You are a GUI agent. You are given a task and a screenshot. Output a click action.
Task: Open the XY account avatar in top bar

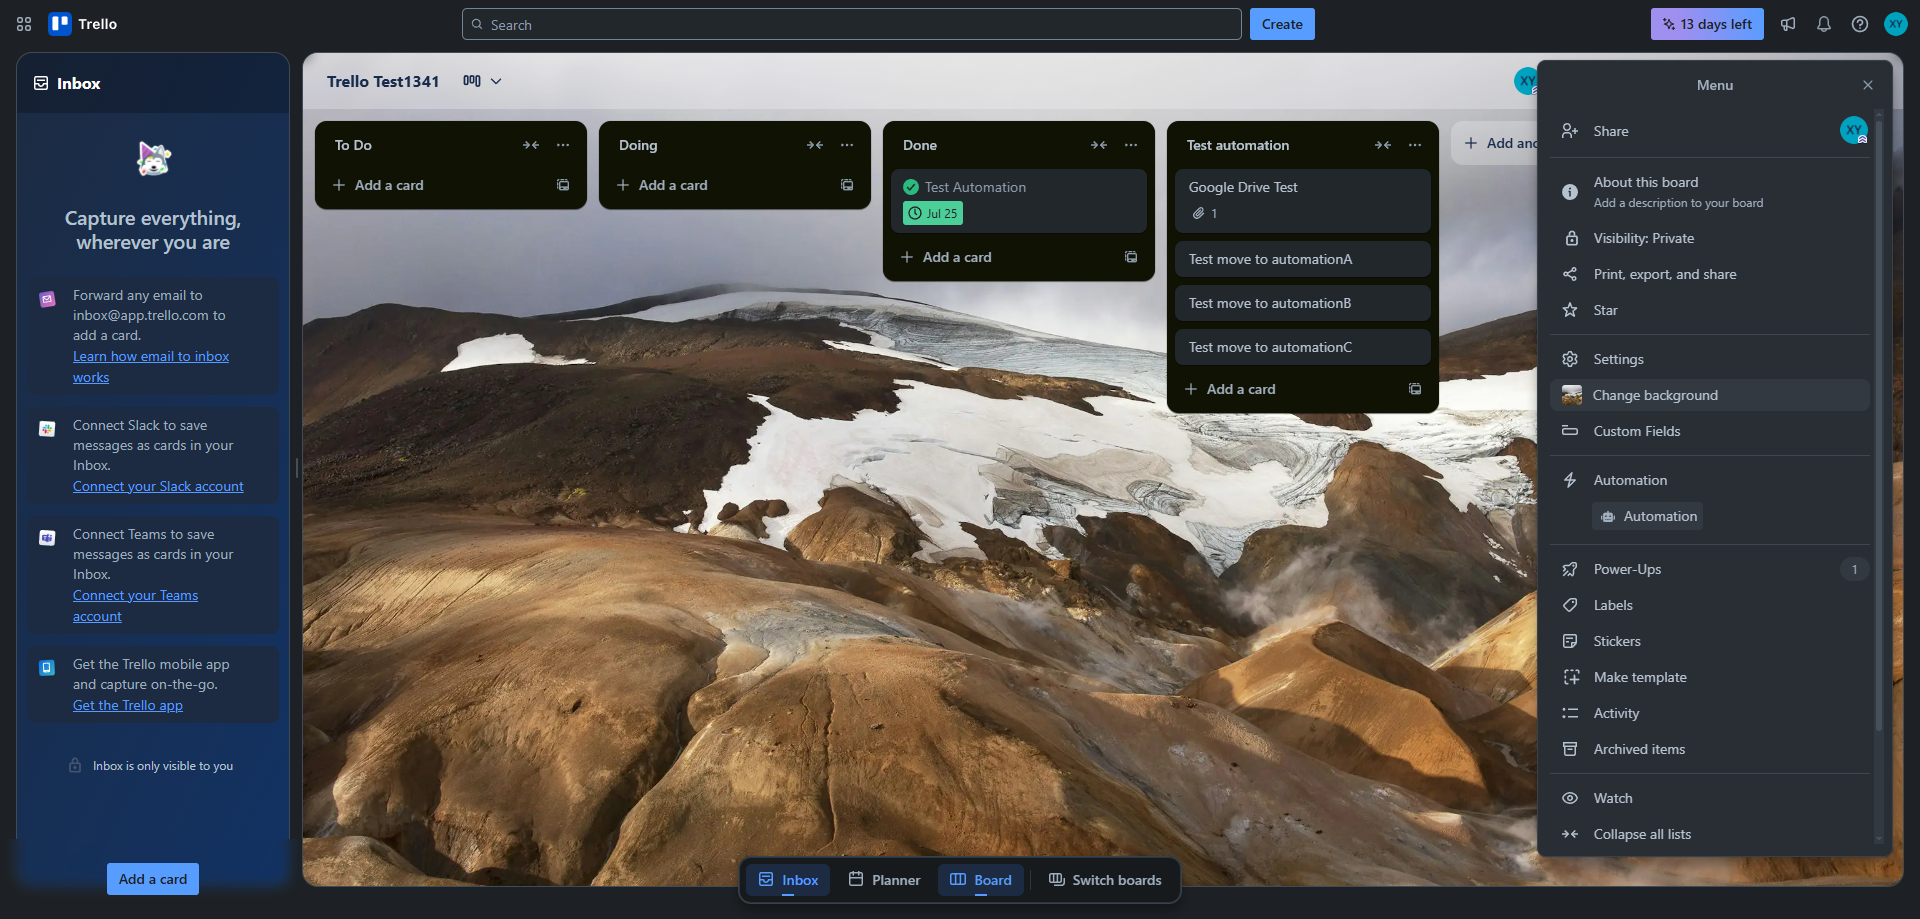(x=1896, y=24)
